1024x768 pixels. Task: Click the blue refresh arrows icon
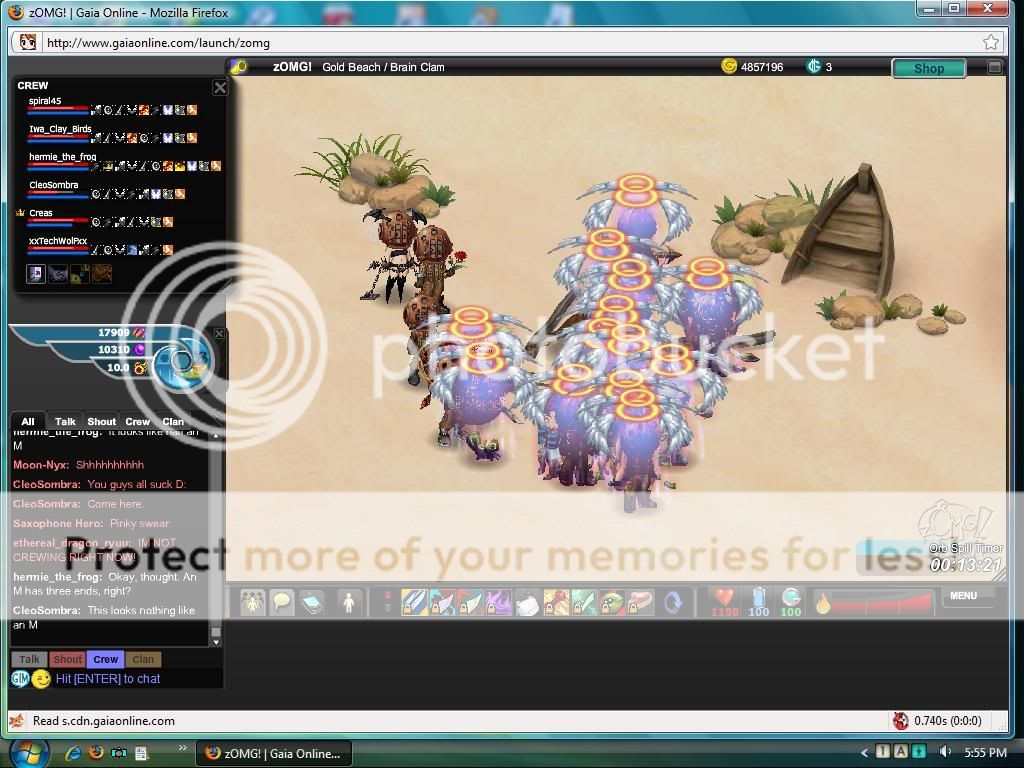pyautogui.click(x=674, y=602)
